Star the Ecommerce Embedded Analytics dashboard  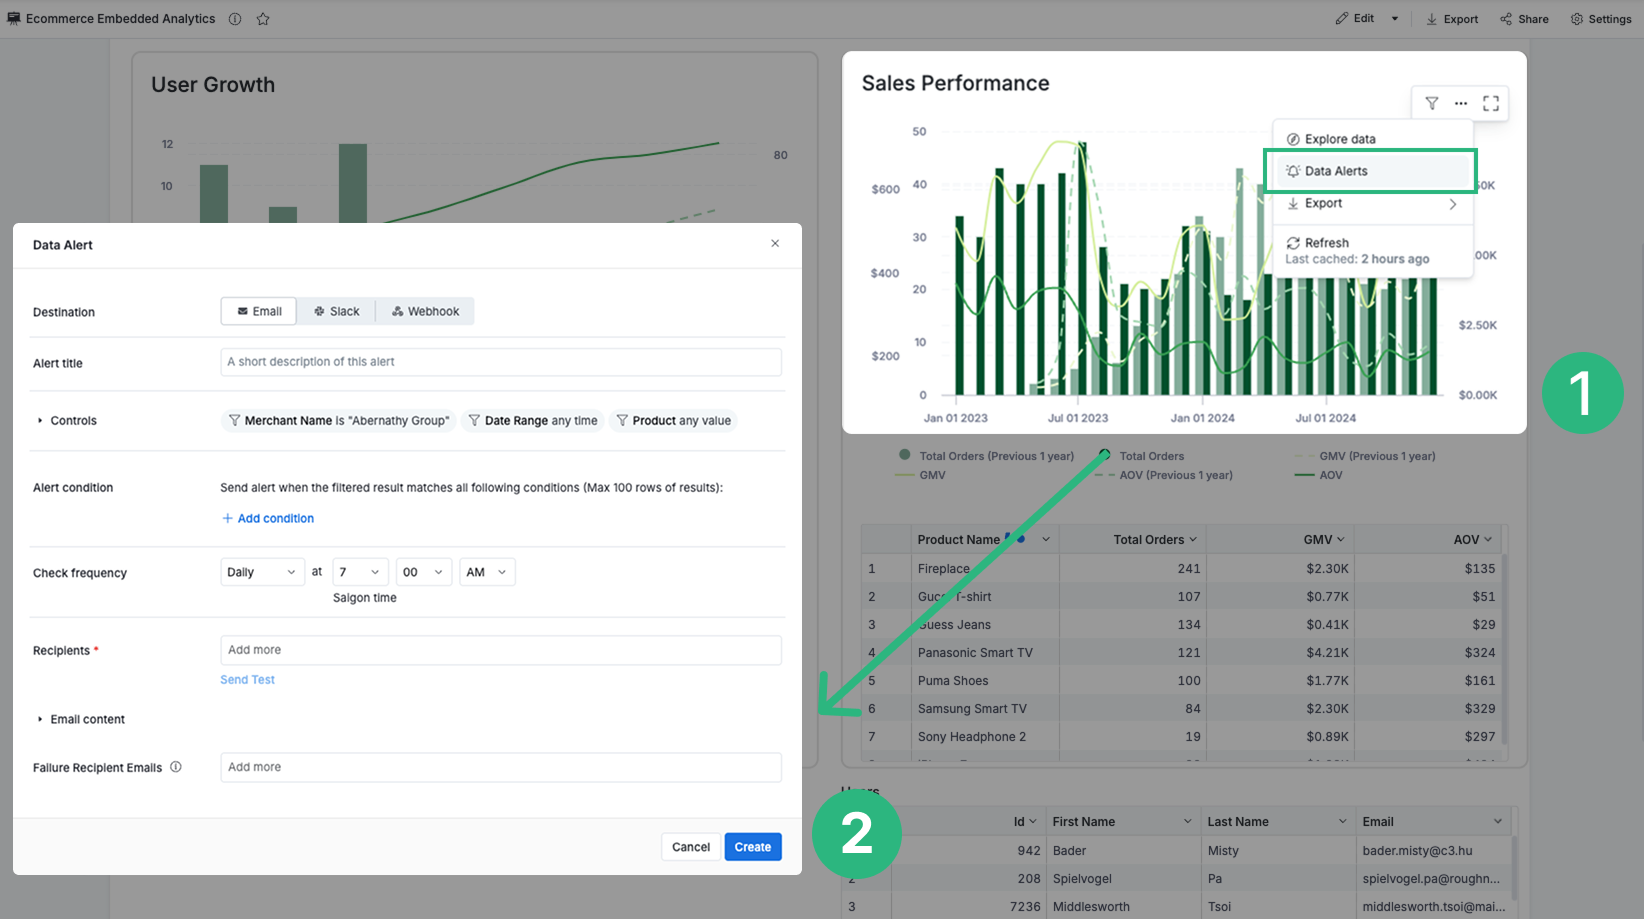click(263, 19)
